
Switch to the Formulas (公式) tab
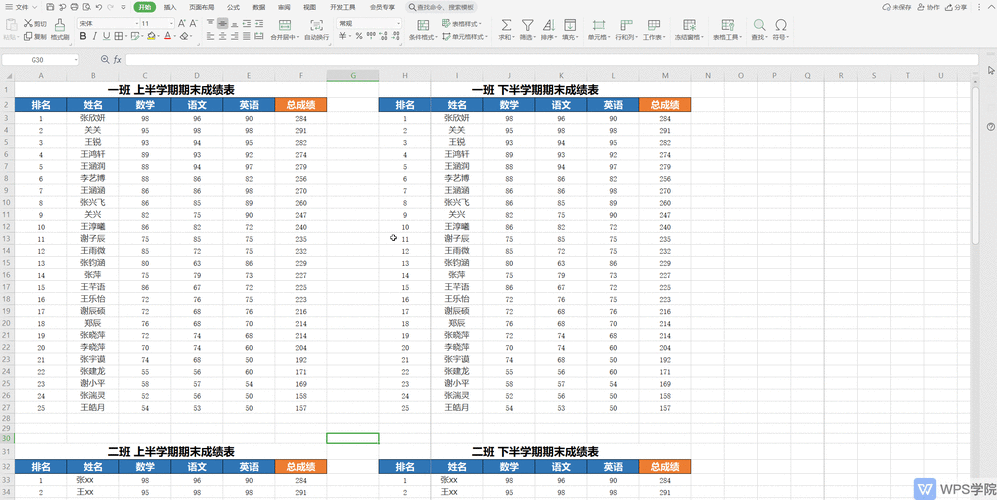click(x=233, y=8)
